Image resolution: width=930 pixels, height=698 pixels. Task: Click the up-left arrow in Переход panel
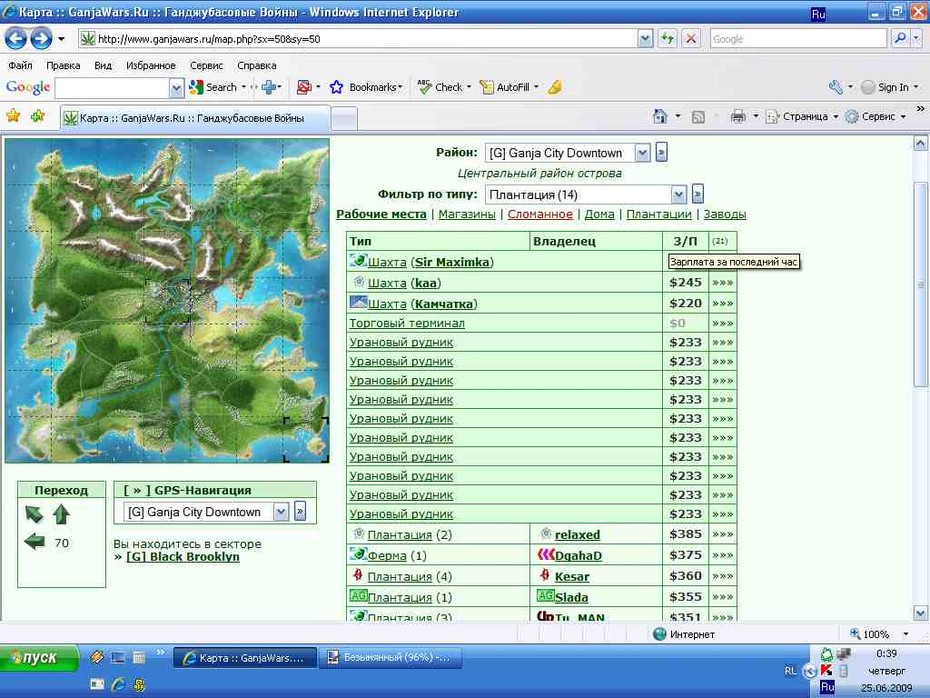coord(34,514)
